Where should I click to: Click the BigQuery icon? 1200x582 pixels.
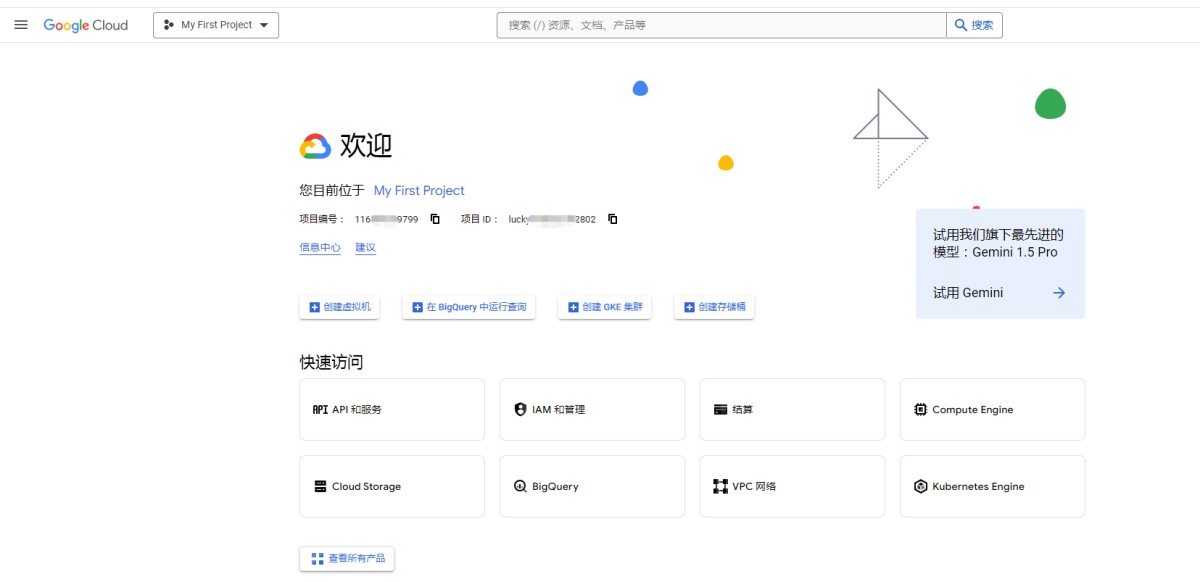point(520,487)
